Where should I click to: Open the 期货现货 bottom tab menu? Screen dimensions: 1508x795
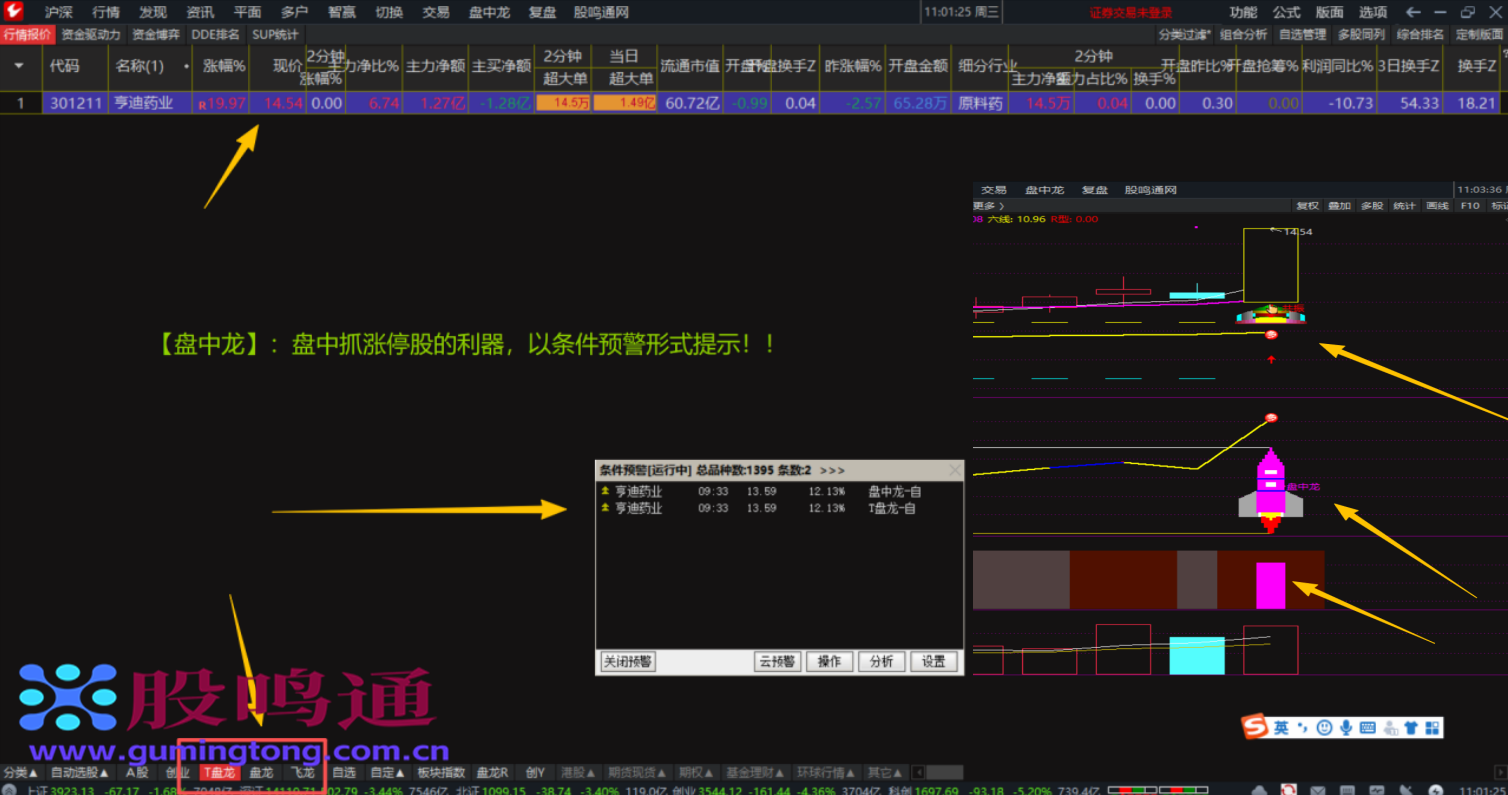click(638, 772)
